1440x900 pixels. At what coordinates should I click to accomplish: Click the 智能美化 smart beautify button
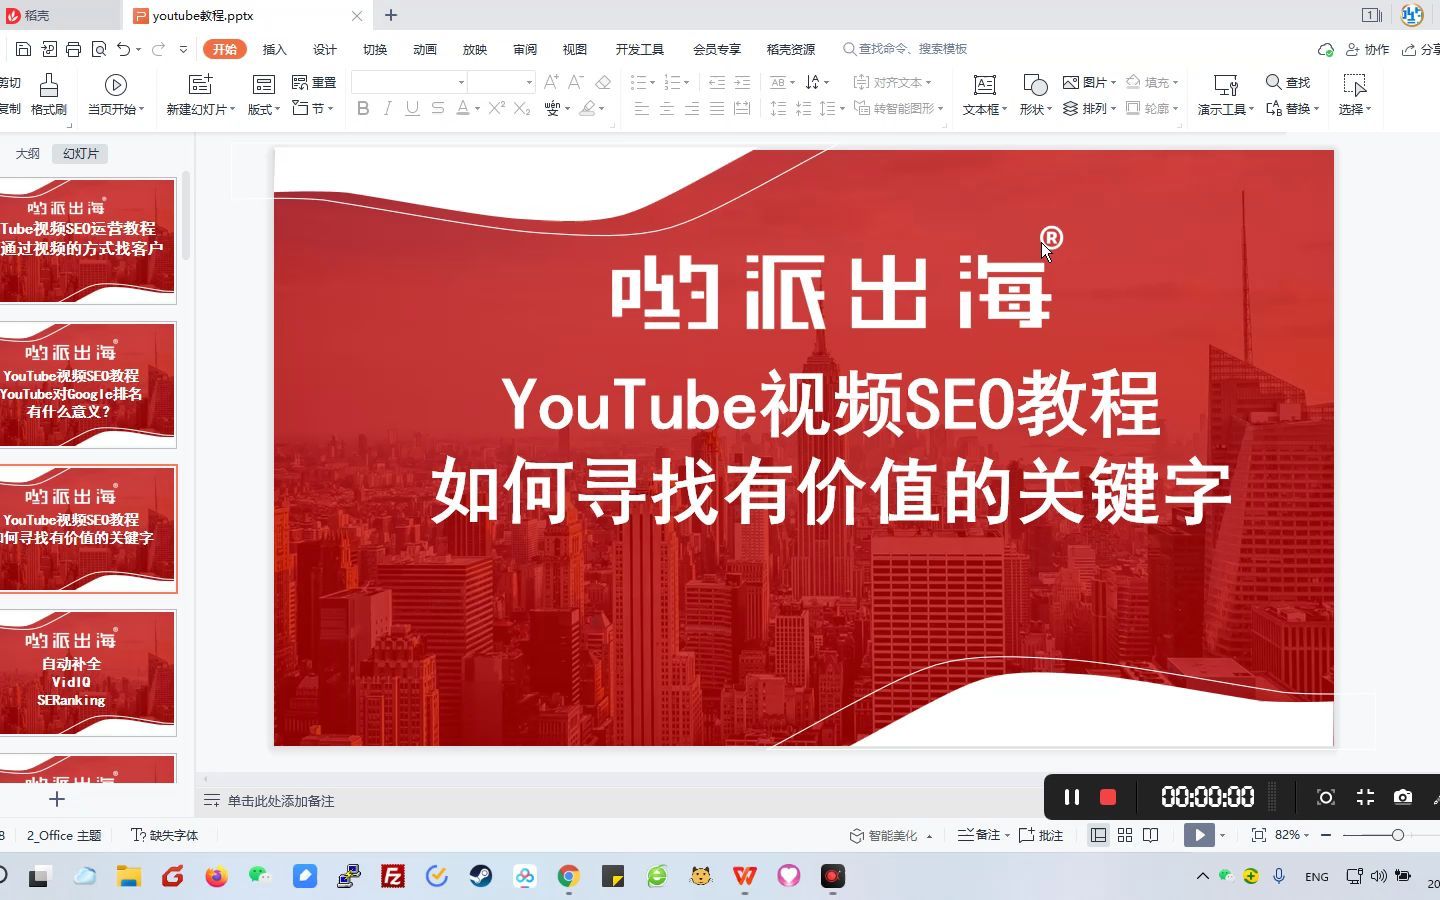pos(891,835)
